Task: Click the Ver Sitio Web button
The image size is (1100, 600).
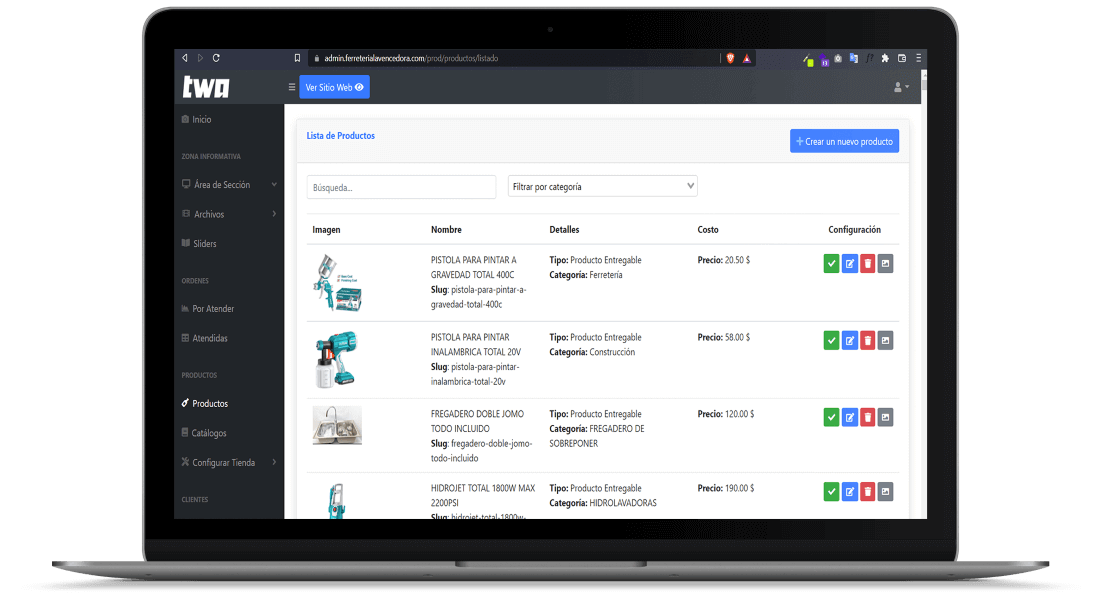Action: [334, 88]
